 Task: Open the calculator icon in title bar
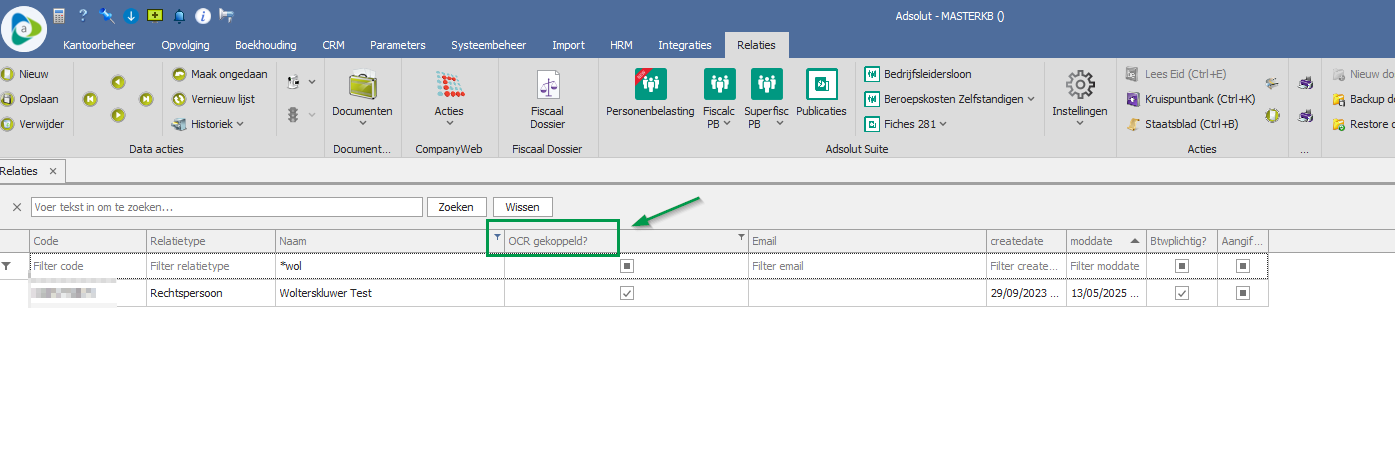pos(60,15)
